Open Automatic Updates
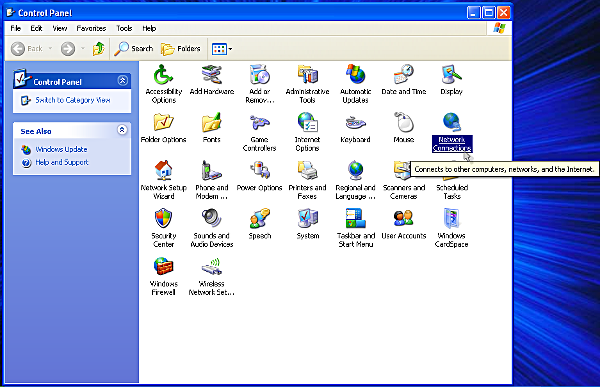The image size is (600, 387). 355,84
